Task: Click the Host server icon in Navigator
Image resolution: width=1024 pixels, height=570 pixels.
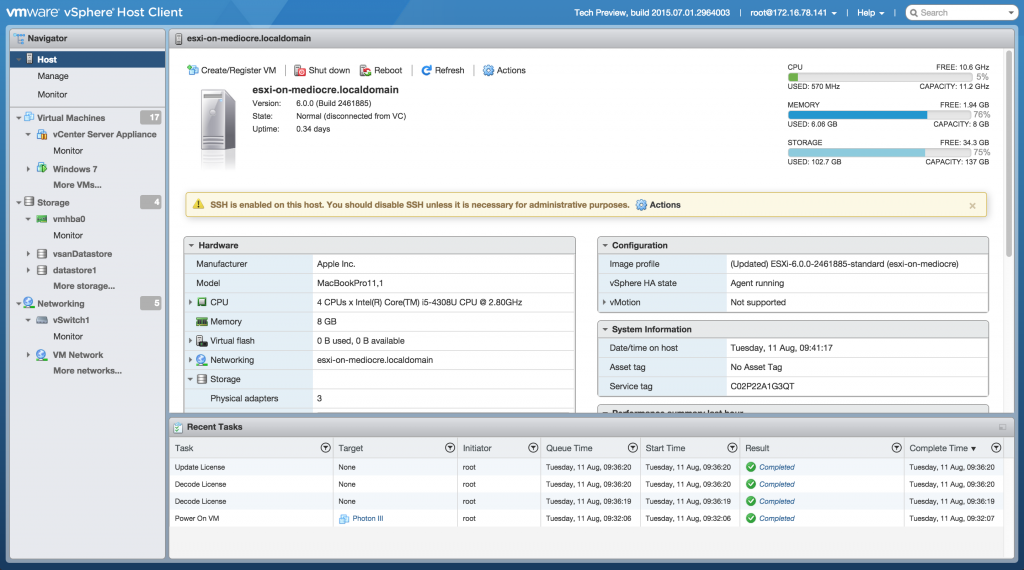Action: [x=29, y=59]
